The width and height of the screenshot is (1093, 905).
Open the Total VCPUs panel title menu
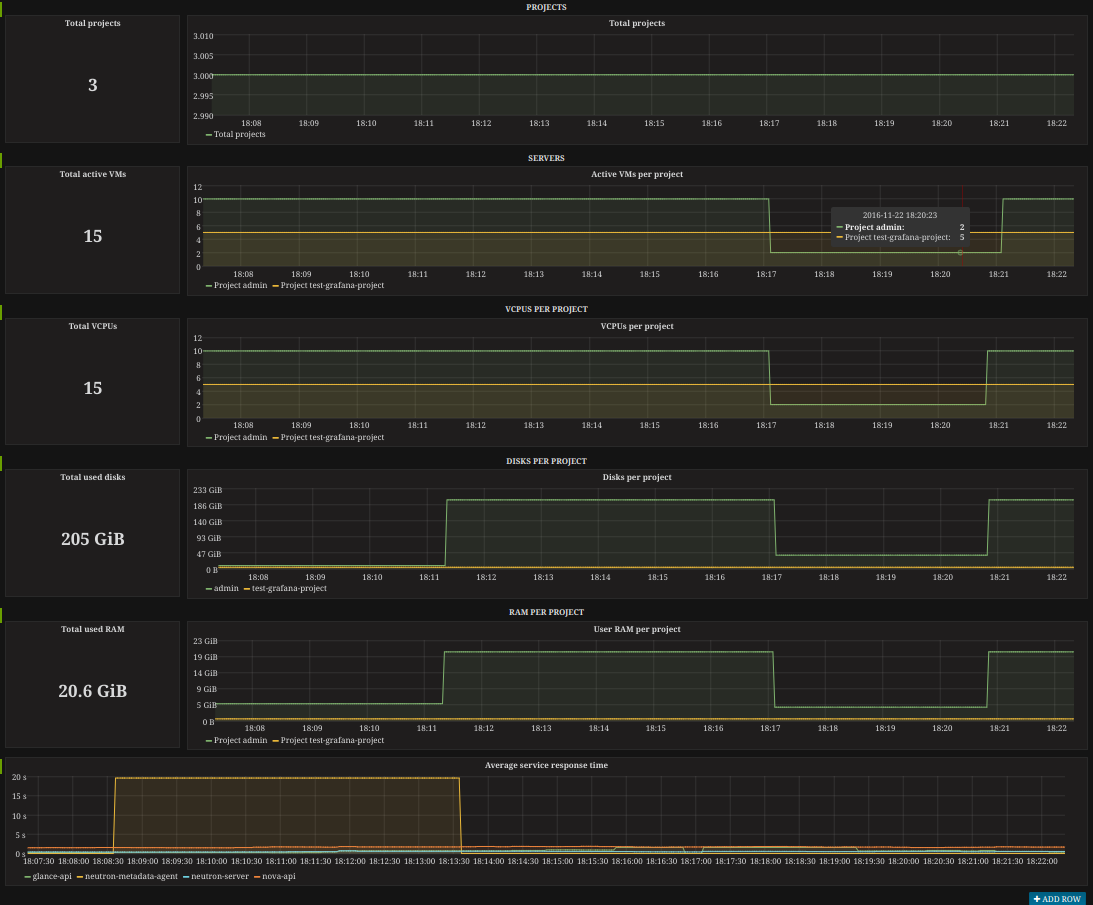coord(93,326)
